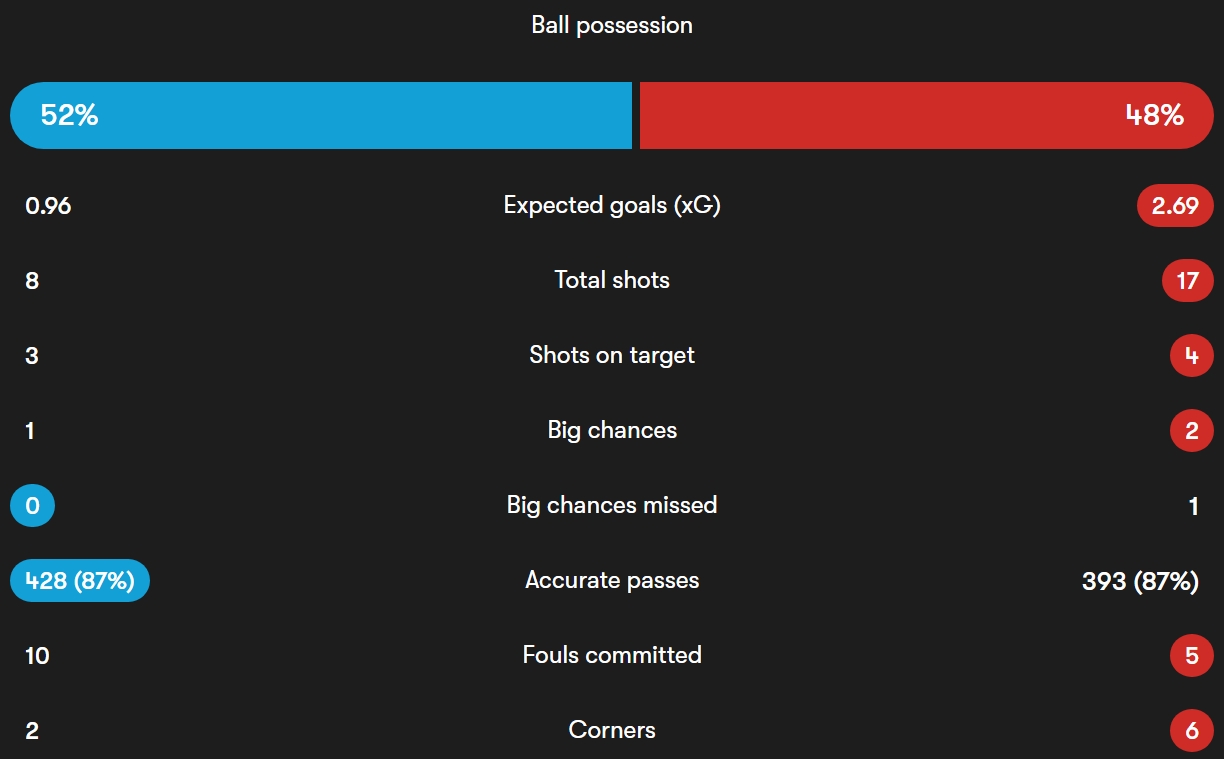Click the red 2 big chances badge
The height and width of the screenshot is (759, 1224).
[x=1192, y=431]
